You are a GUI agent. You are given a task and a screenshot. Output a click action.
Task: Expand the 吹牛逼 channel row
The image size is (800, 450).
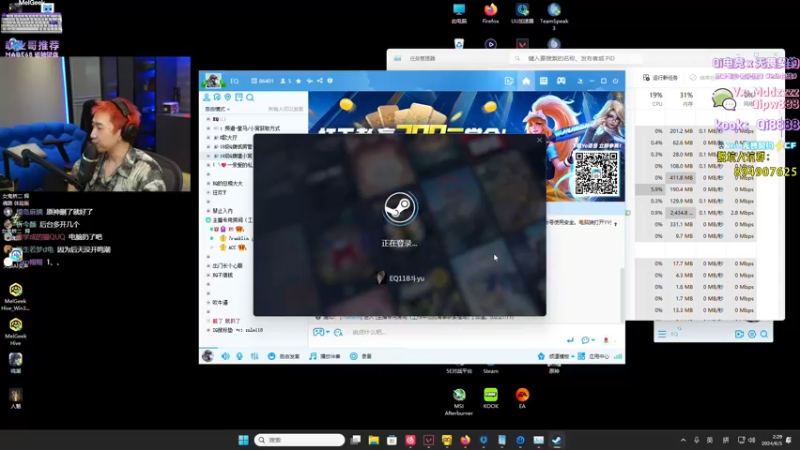pos(208,303)
